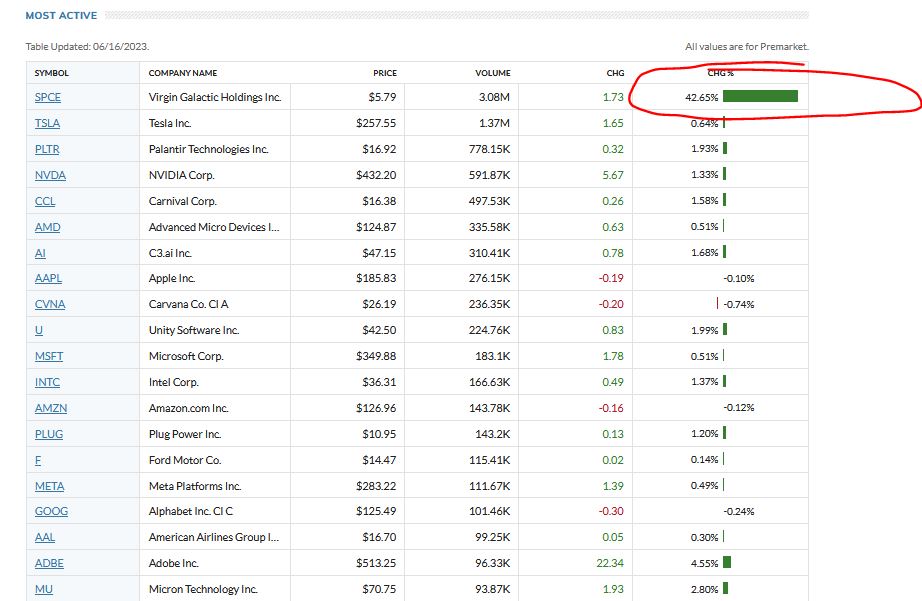Click the INTC ticker link
Viewport: 922px width, 601px height.
(47, 382)
